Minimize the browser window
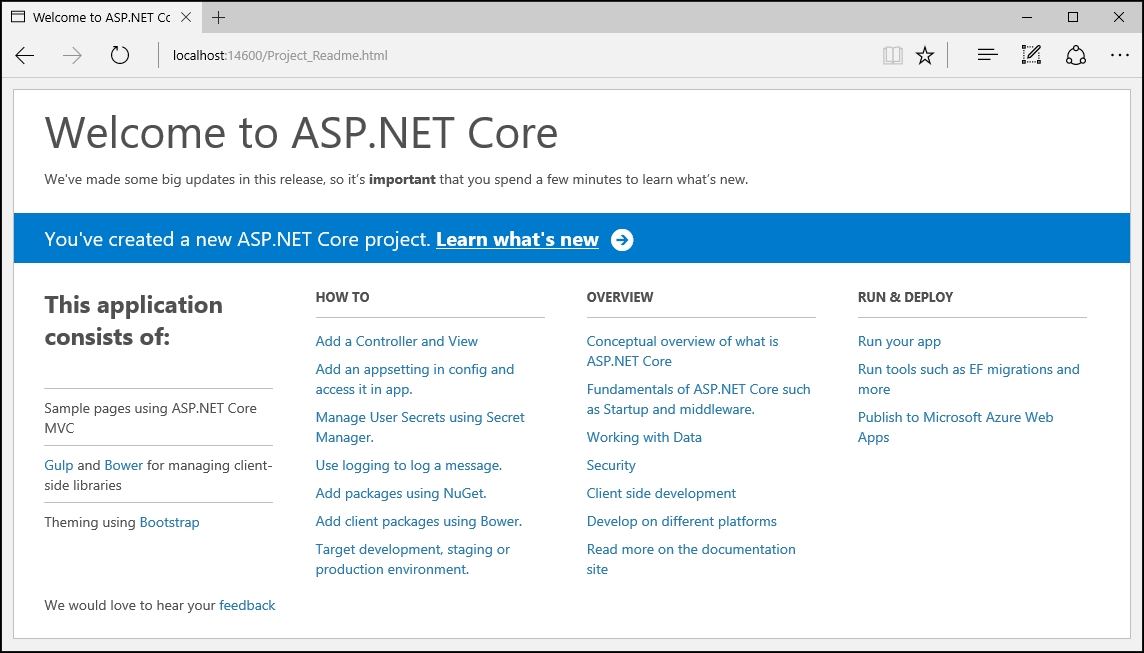 point(1027,18)
